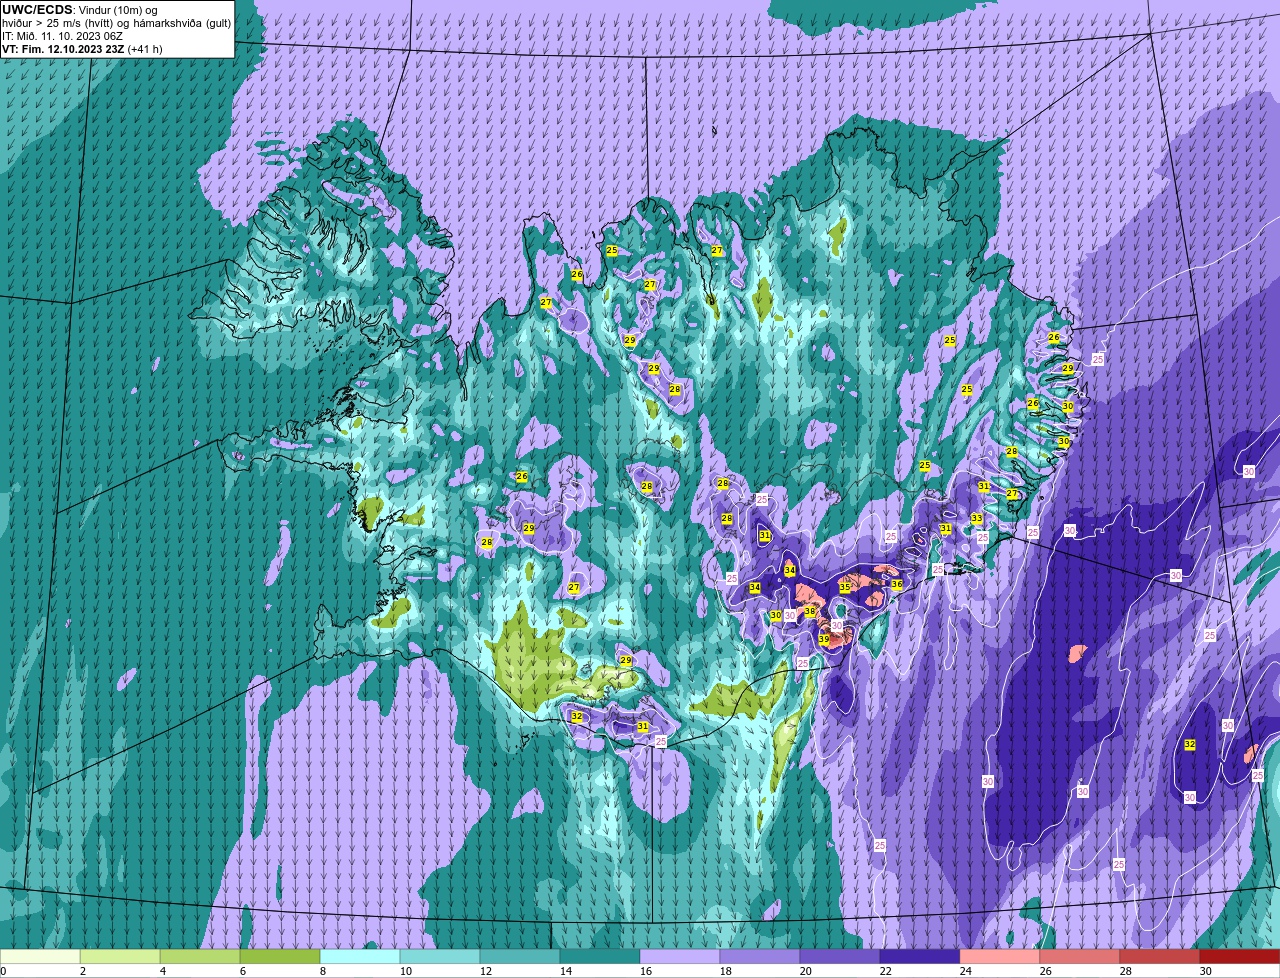Click the pale yellow 0–2 m/s legend swatch
Viewport: 1280px width, 978px height.
pos(40,957)
